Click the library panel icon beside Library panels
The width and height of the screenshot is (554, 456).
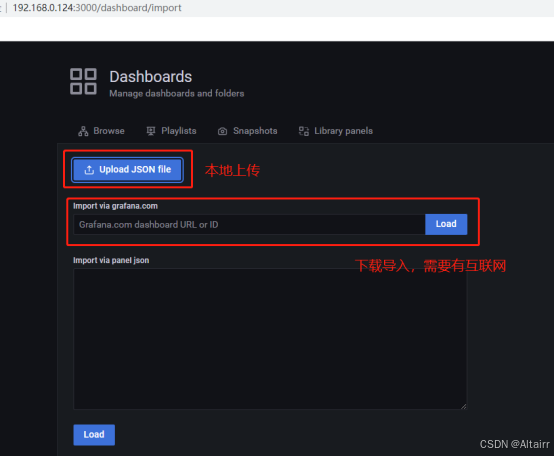tap(303, 131)
